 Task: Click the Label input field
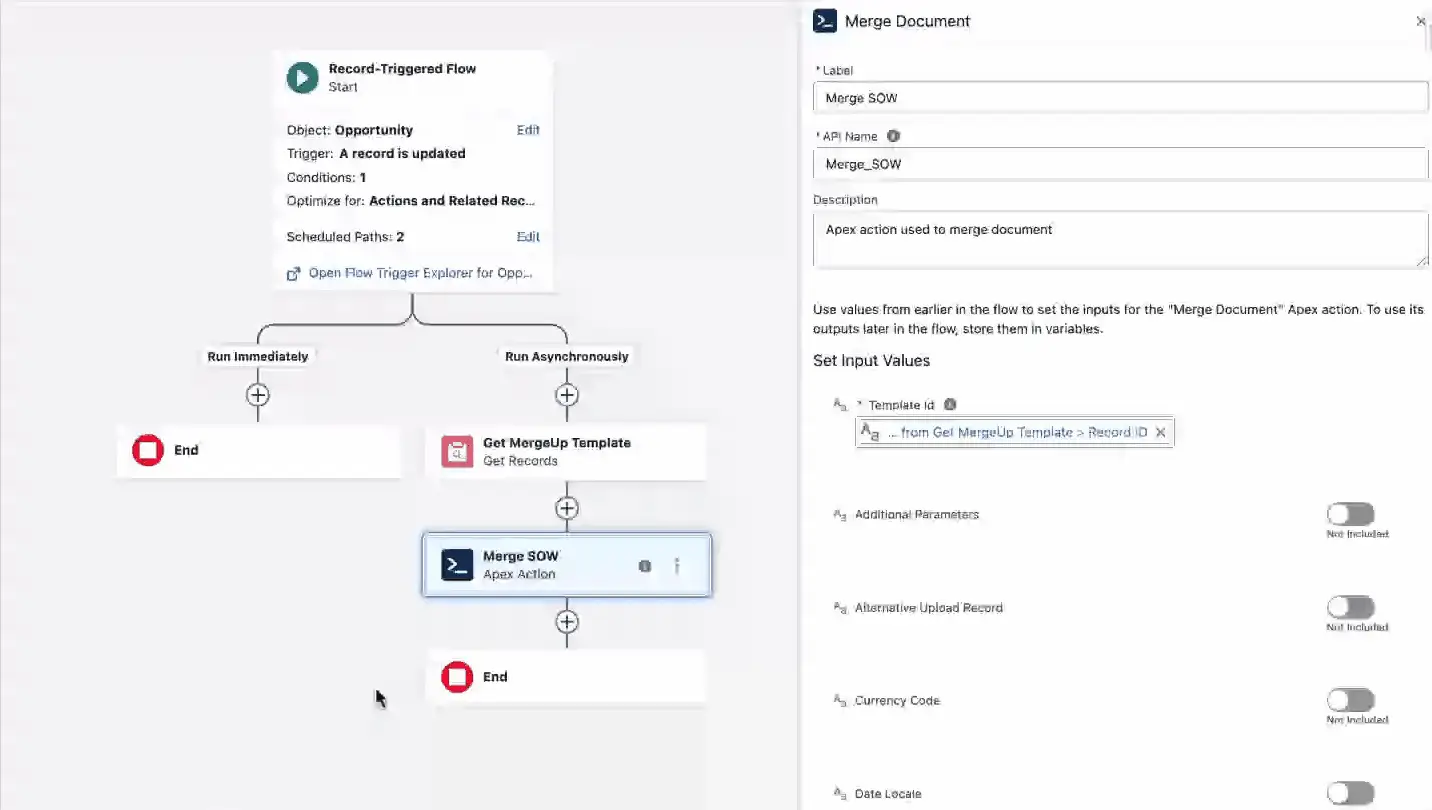[1120, 98]
